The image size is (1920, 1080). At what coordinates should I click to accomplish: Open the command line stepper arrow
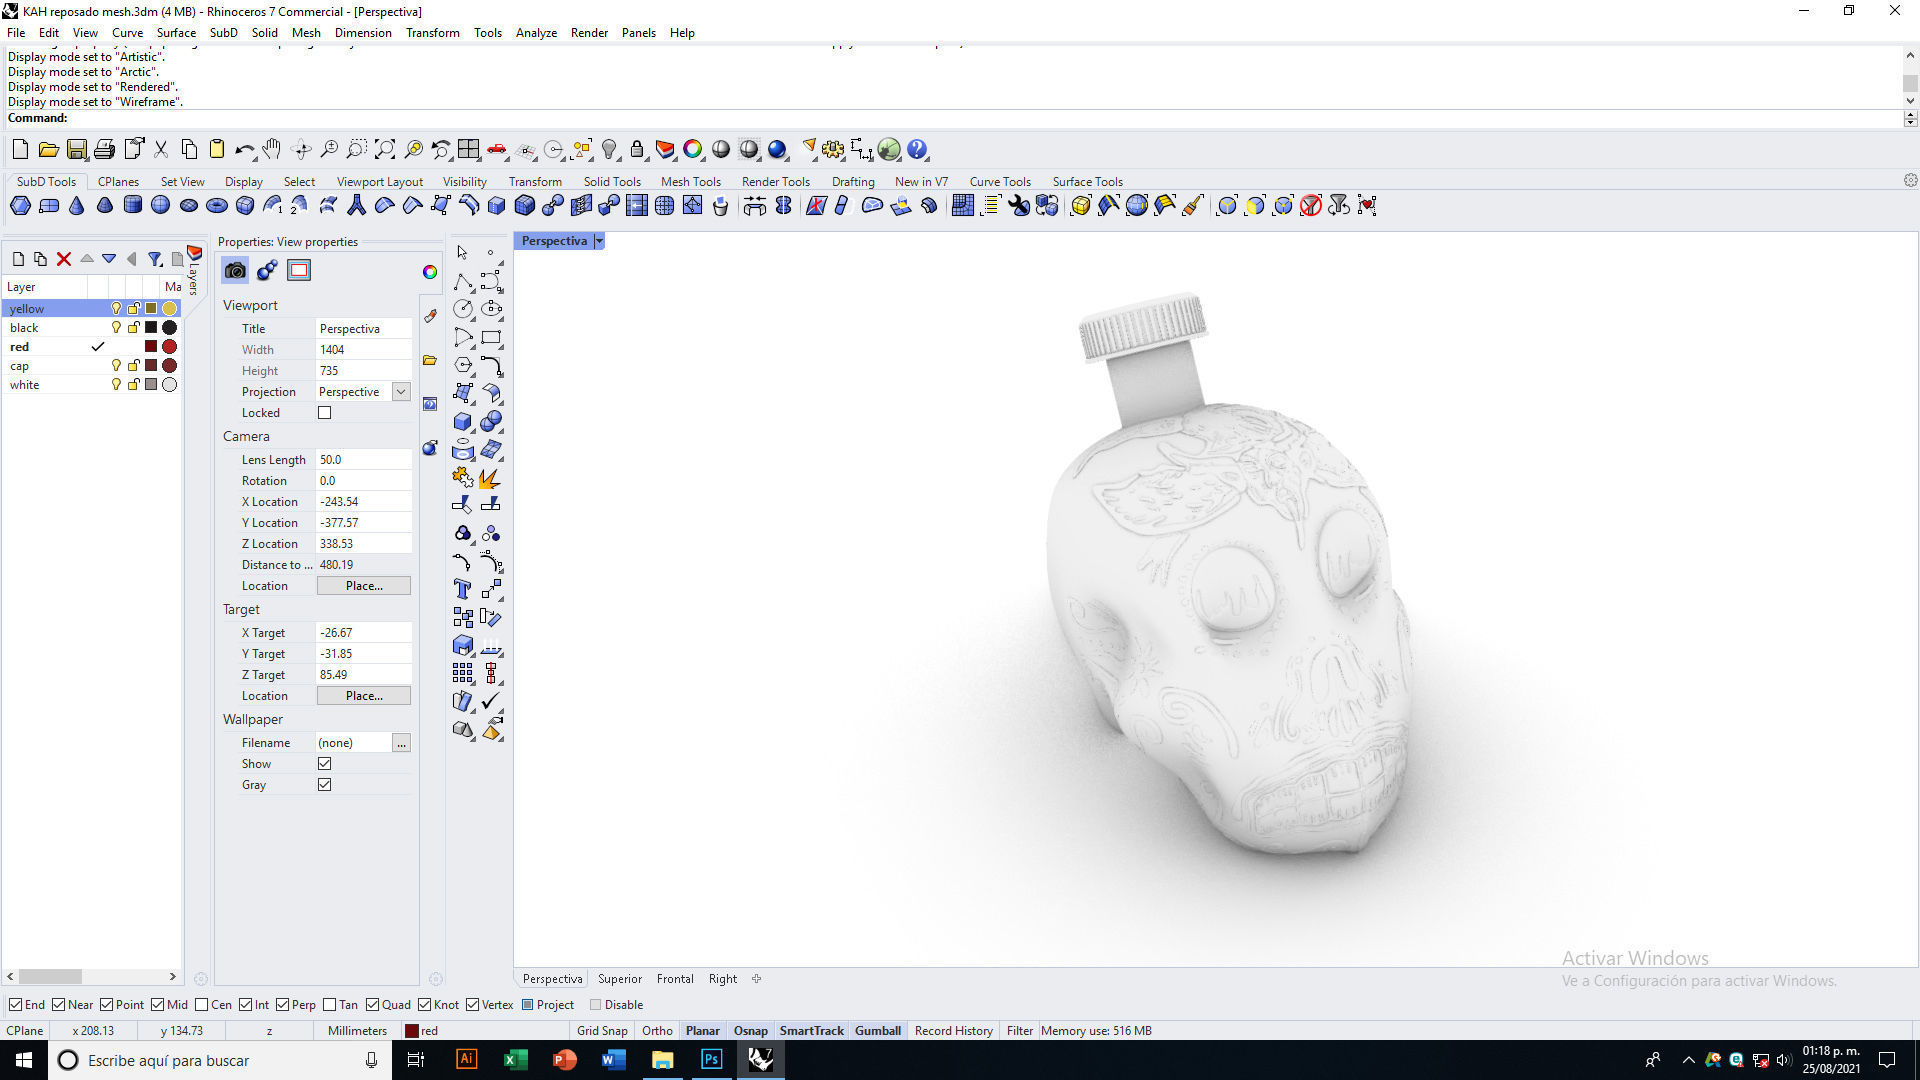[1910, 118]
